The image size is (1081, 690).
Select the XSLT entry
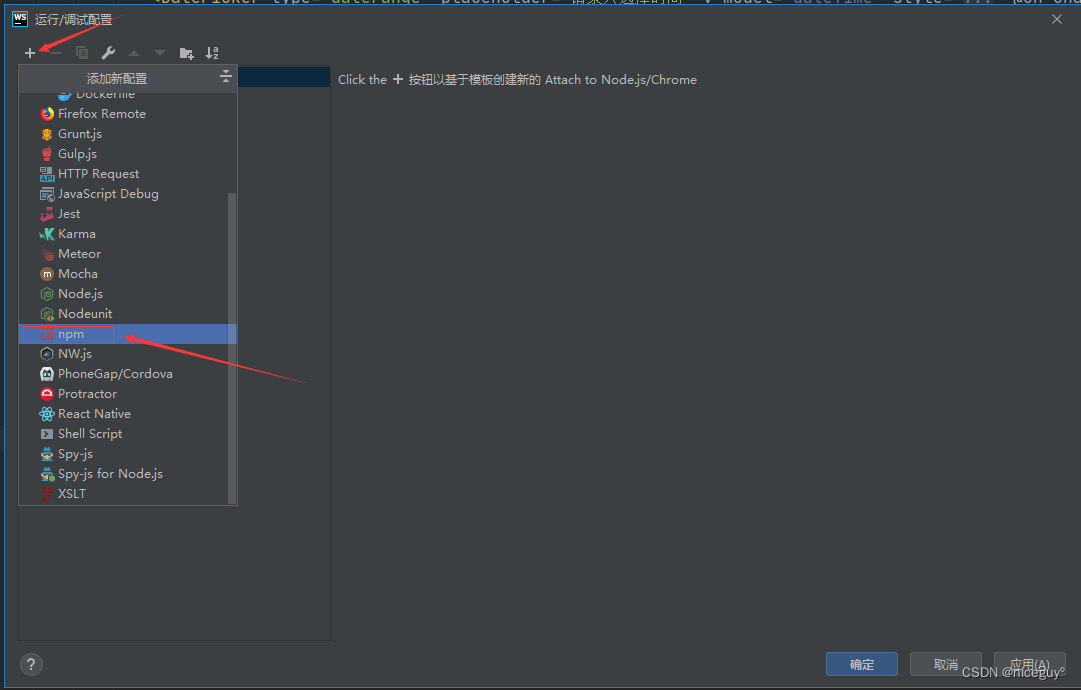(128, 494)
